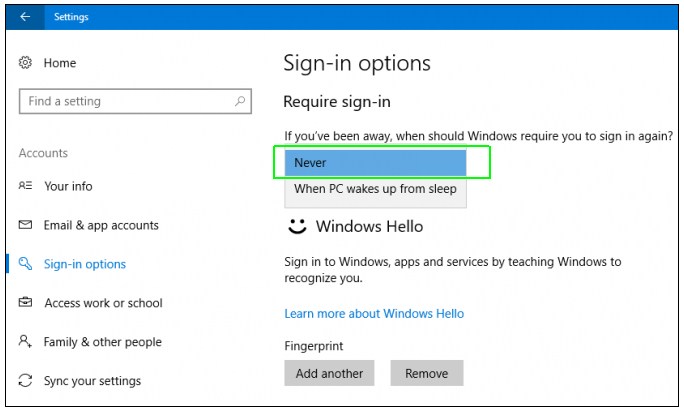Click the Fingerprint label
This screenshot has height=407, width=684.
click(x=314, y=346)
